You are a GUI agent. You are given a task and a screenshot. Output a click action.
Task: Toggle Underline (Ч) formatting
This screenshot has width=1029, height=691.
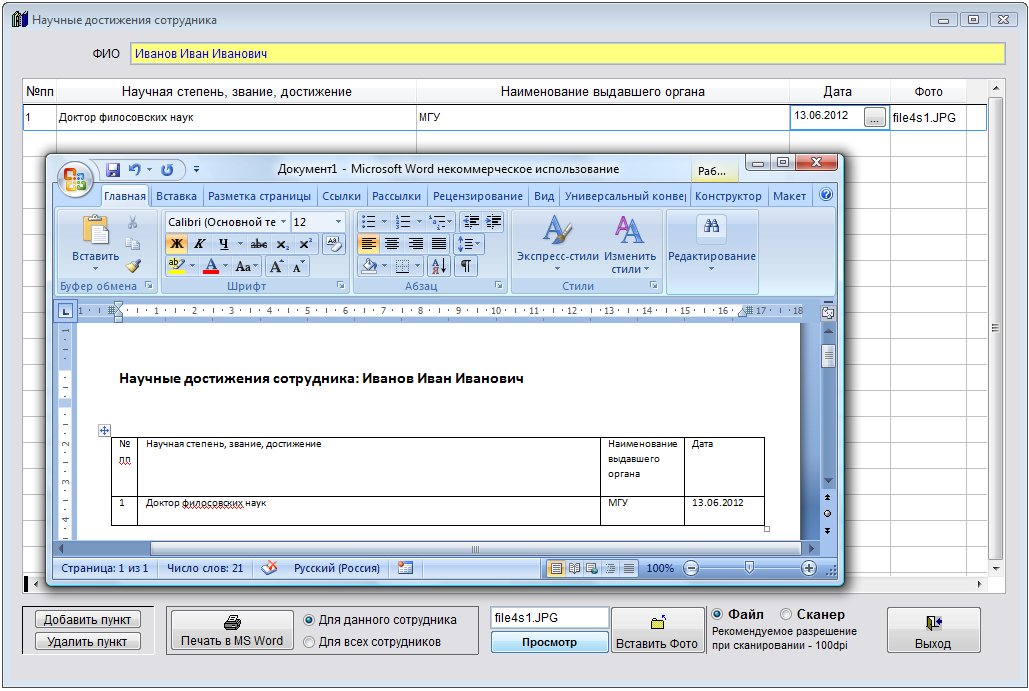pyautogui.click(x=223, y=244)
